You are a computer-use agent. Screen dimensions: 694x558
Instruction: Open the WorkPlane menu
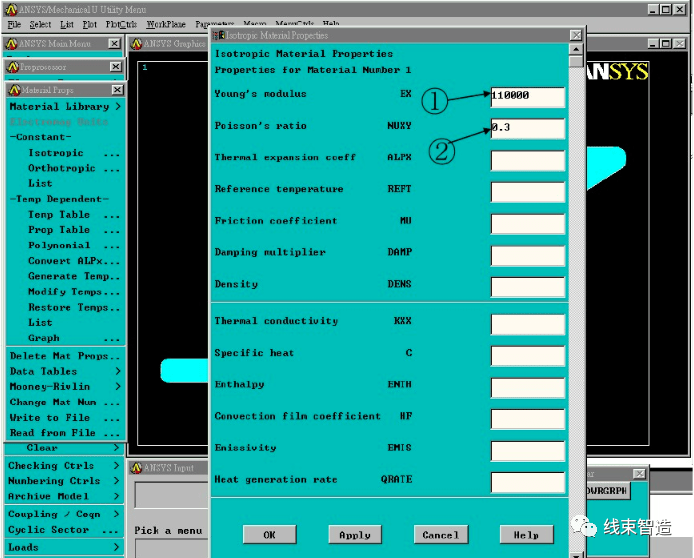[x=166, y=24]
